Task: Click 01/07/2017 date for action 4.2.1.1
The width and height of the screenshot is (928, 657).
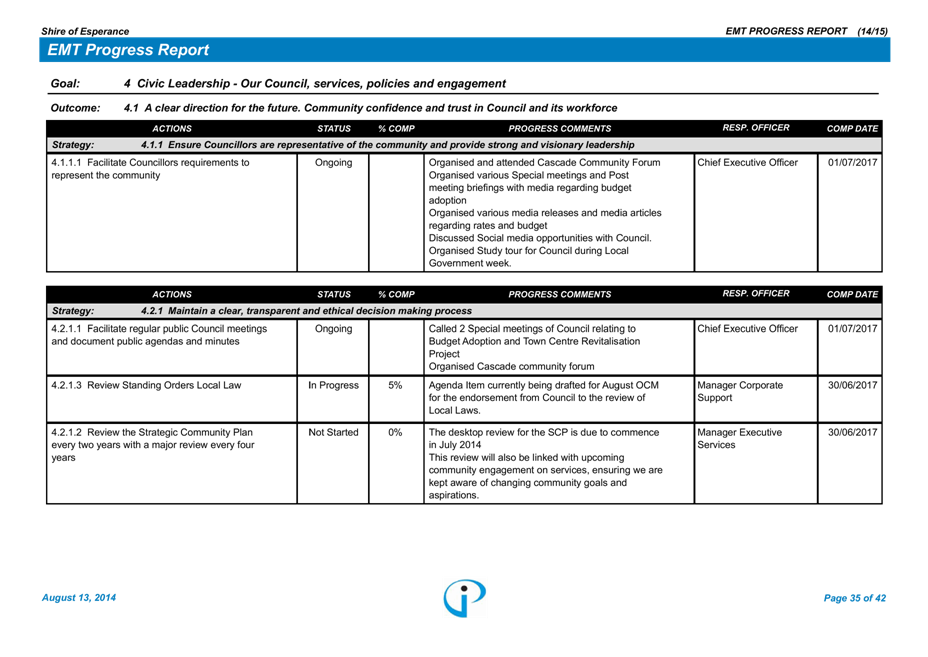Action: (852, 328)
